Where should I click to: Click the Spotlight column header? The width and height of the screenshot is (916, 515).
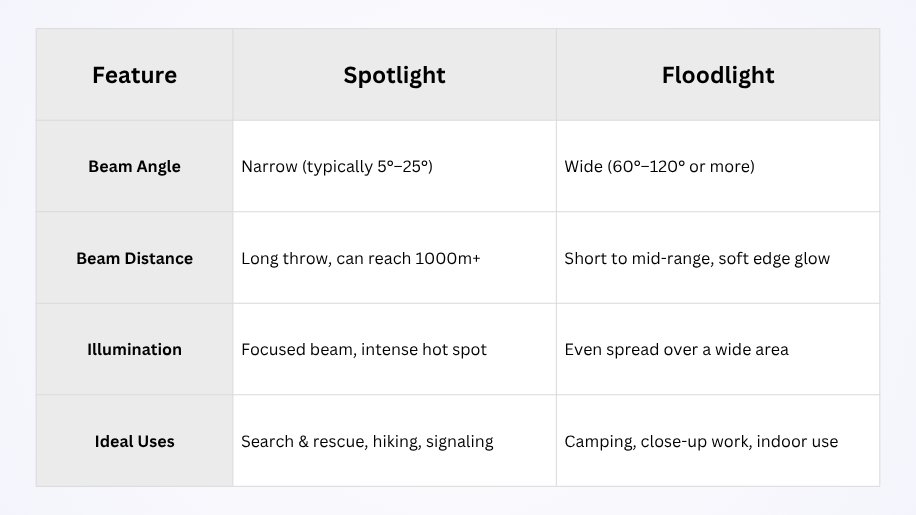pos(394,75)
